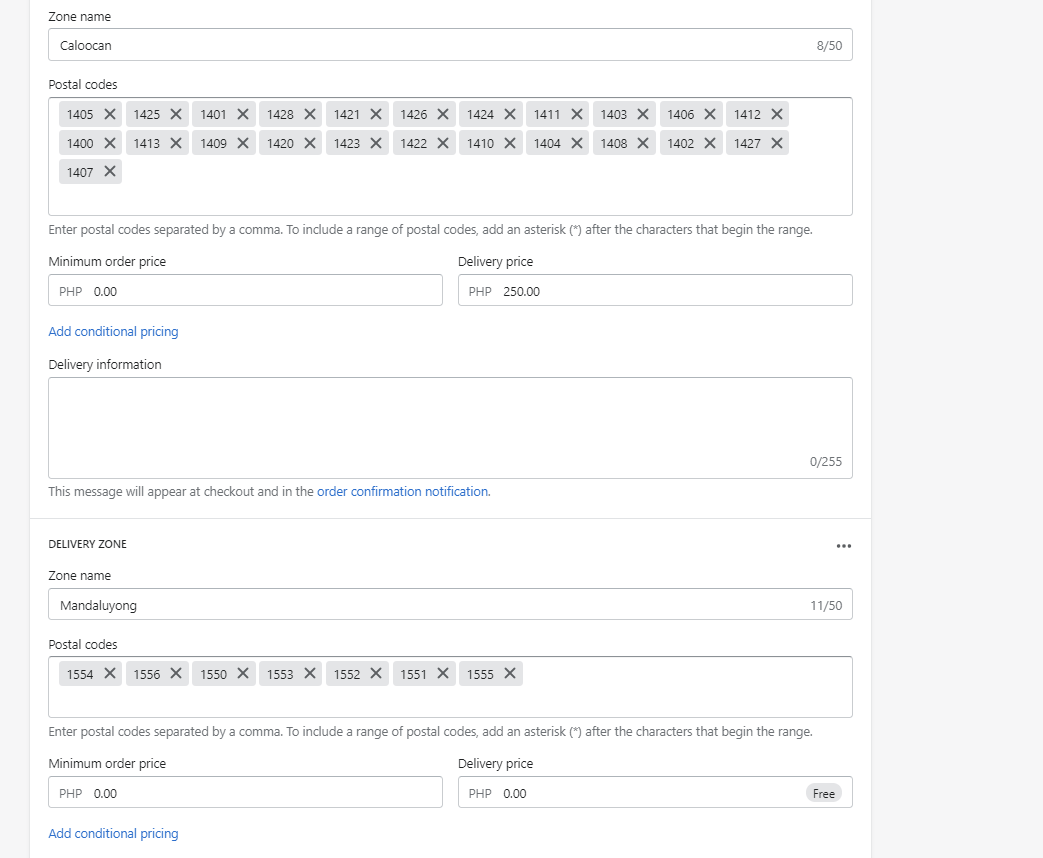Remove postal code 1428 tag
Viewport: 1043px width, 858px height.
coord(310,114)
